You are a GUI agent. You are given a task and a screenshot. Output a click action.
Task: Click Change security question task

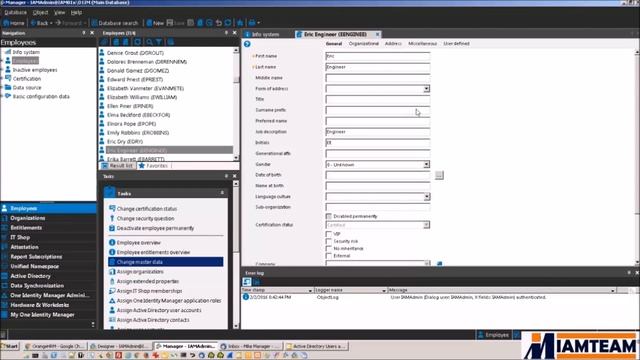[x=145, y=218]
